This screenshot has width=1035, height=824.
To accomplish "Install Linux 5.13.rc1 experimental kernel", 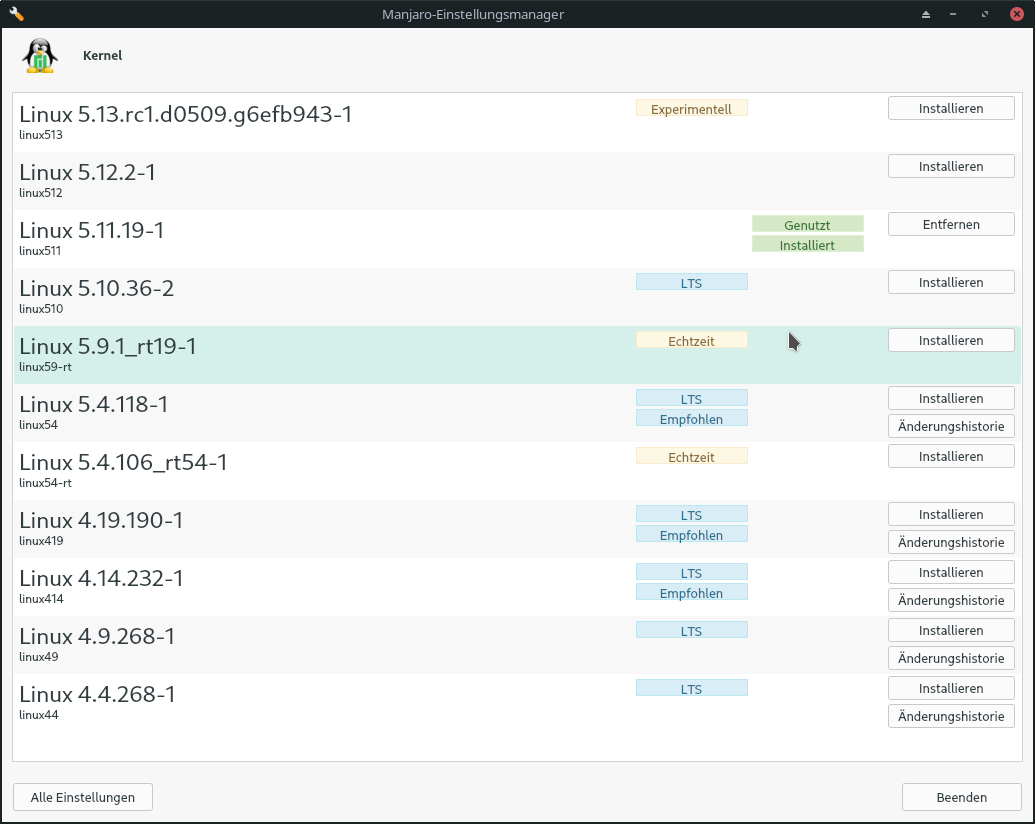I will (x=951, y=108).
